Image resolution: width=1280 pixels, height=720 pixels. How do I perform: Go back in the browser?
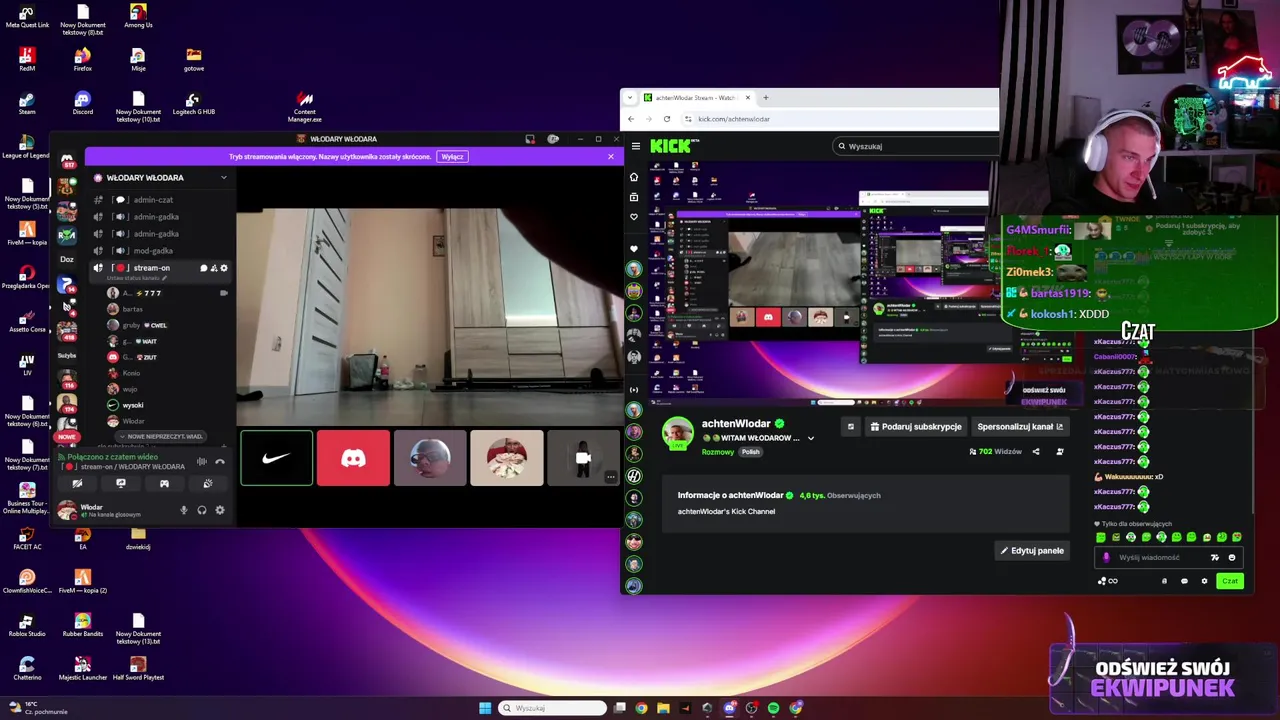[x=631, y=119]
